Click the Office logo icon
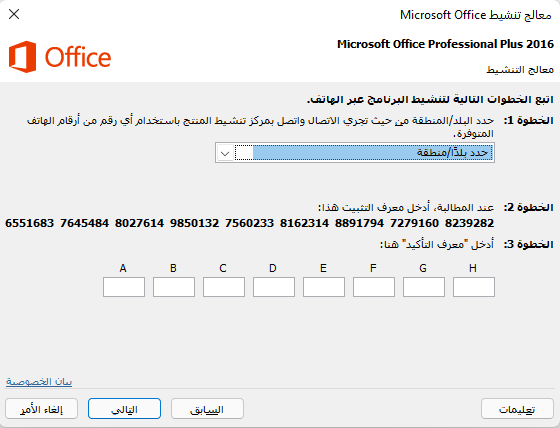Image resolution: width=560 pixels, height=428 pixels. pyautogui.click(x=22, y=57)
